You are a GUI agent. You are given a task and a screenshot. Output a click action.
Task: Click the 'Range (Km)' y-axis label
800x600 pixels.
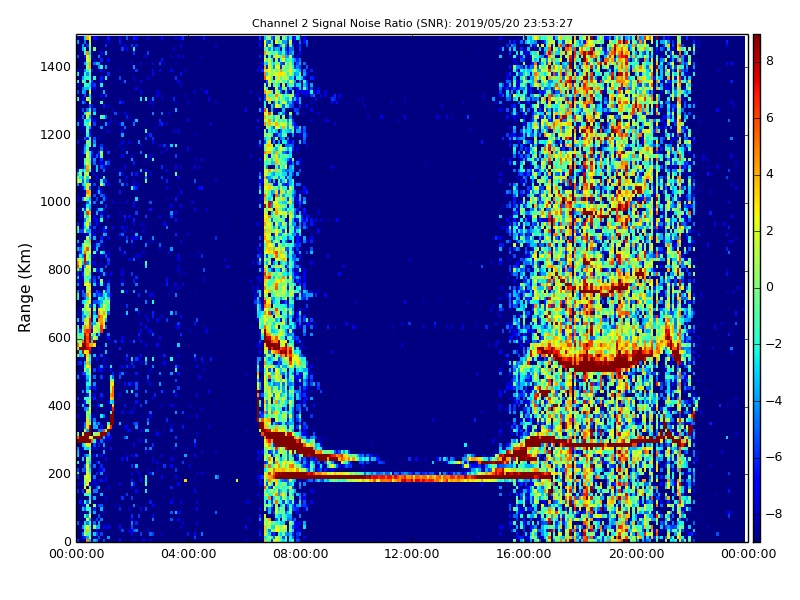[x=24, y=288]
